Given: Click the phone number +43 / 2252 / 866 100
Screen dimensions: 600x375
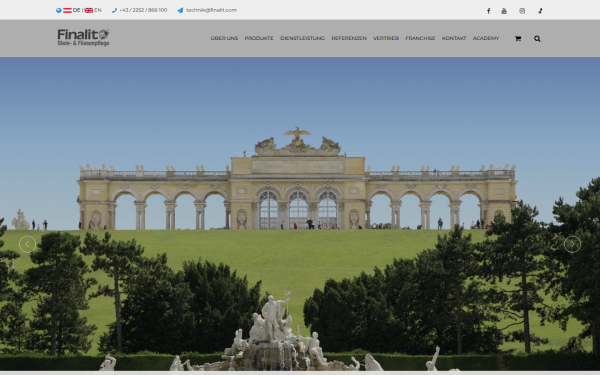Looking at the screenshot, I should [143, 10].
